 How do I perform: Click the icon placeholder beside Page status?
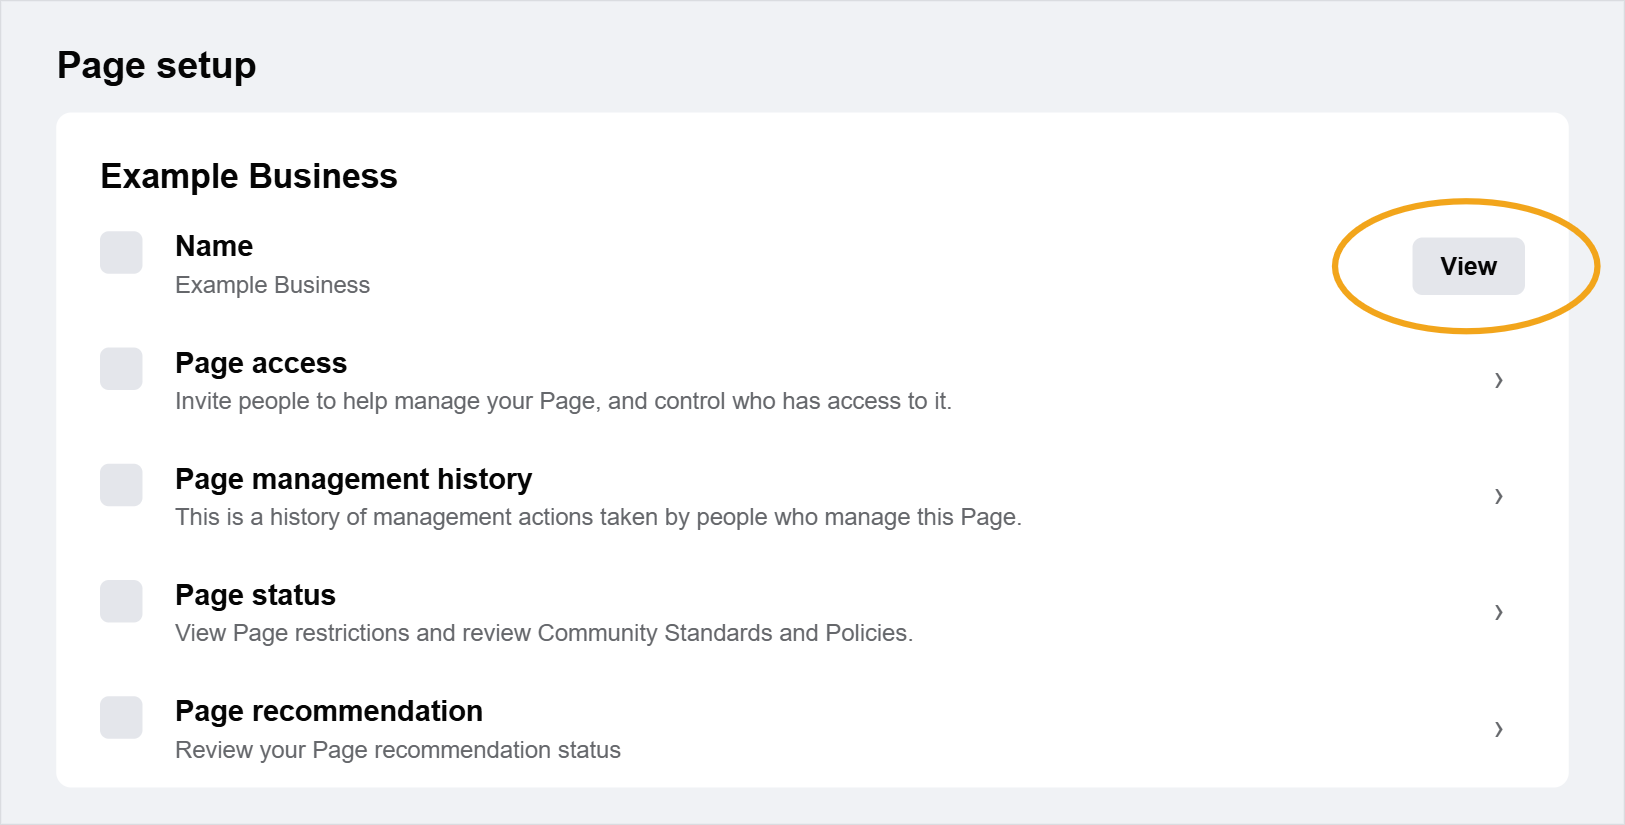click(x=121, y=601)
